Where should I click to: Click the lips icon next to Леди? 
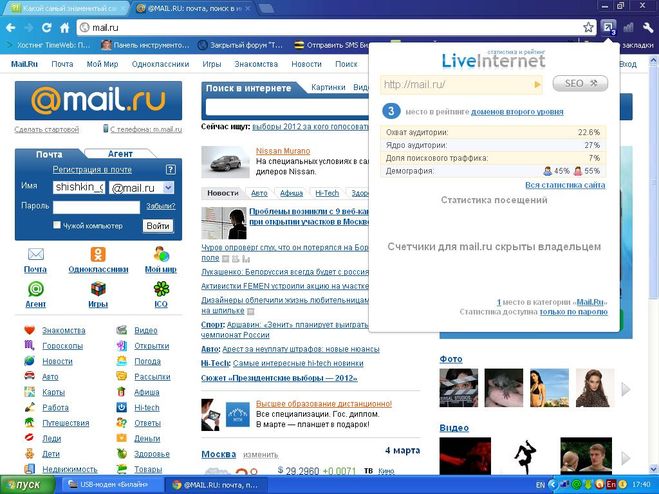29,438
